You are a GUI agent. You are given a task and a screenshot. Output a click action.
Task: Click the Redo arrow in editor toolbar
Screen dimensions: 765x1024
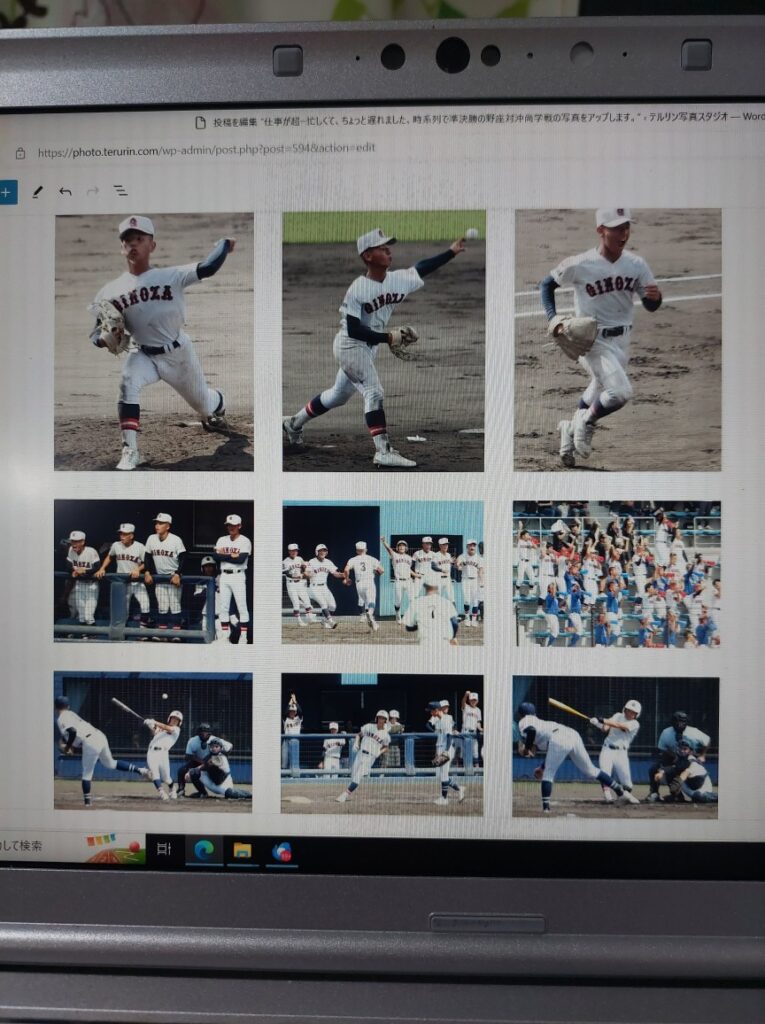(93, 191)
